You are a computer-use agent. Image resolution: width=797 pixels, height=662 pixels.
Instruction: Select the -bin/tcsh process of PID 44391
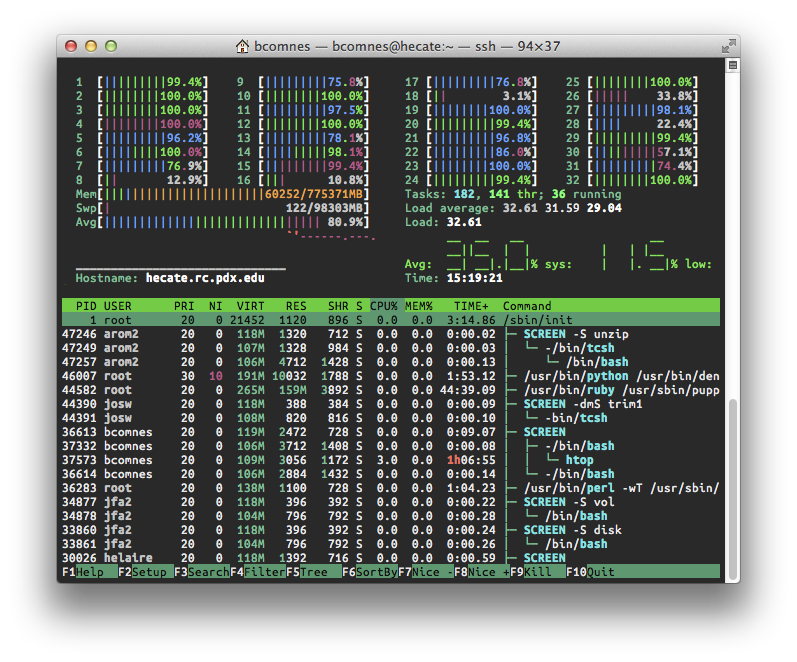(391, 418)
